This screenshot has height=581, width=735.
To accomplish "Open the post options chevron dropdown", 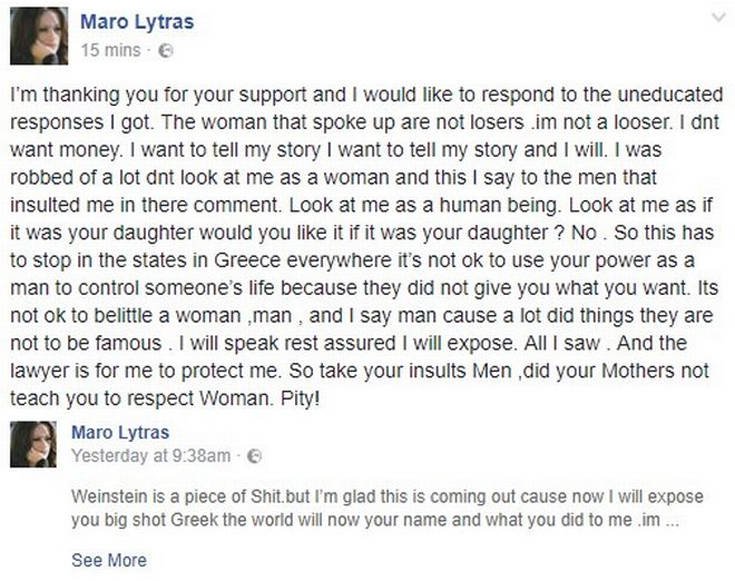I will pyautogui.click(x=716, y=19).
